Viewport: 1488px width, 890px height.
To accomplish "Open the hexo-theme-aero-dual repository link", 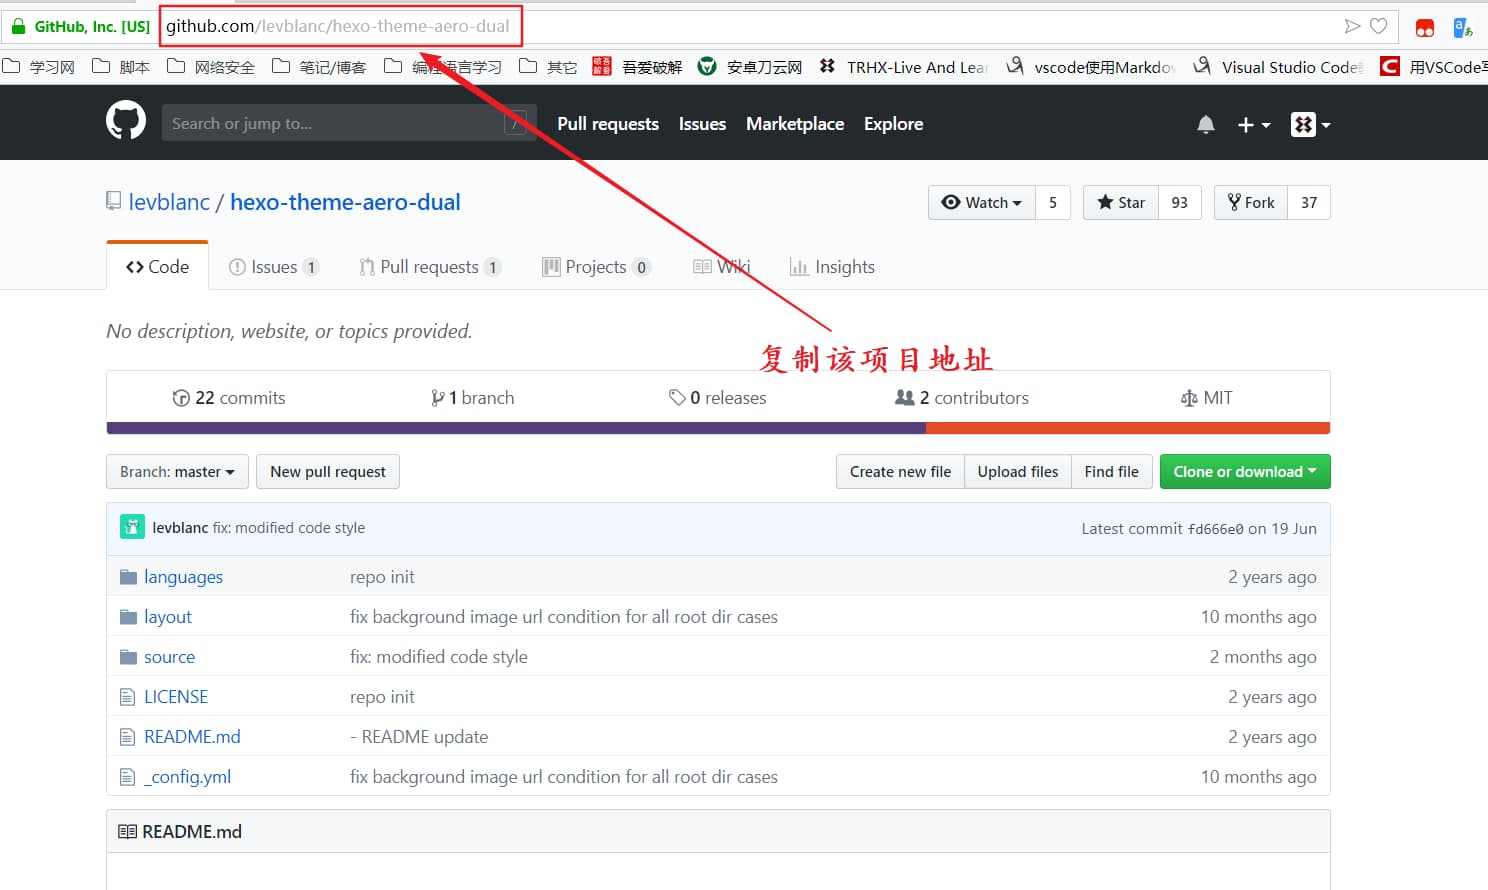I will [x=345, y=202].
